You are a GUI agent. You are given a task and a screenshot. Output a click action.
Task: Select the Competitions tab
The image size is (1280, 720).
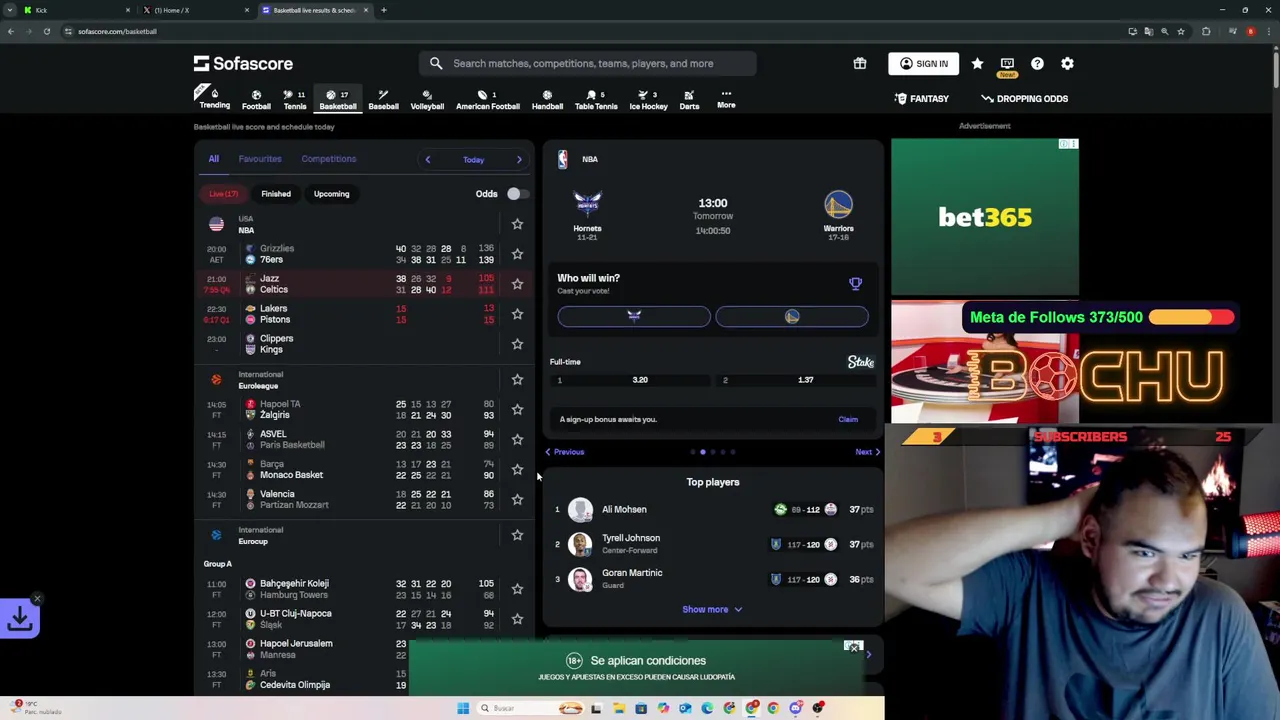click(x=329, y=159)
